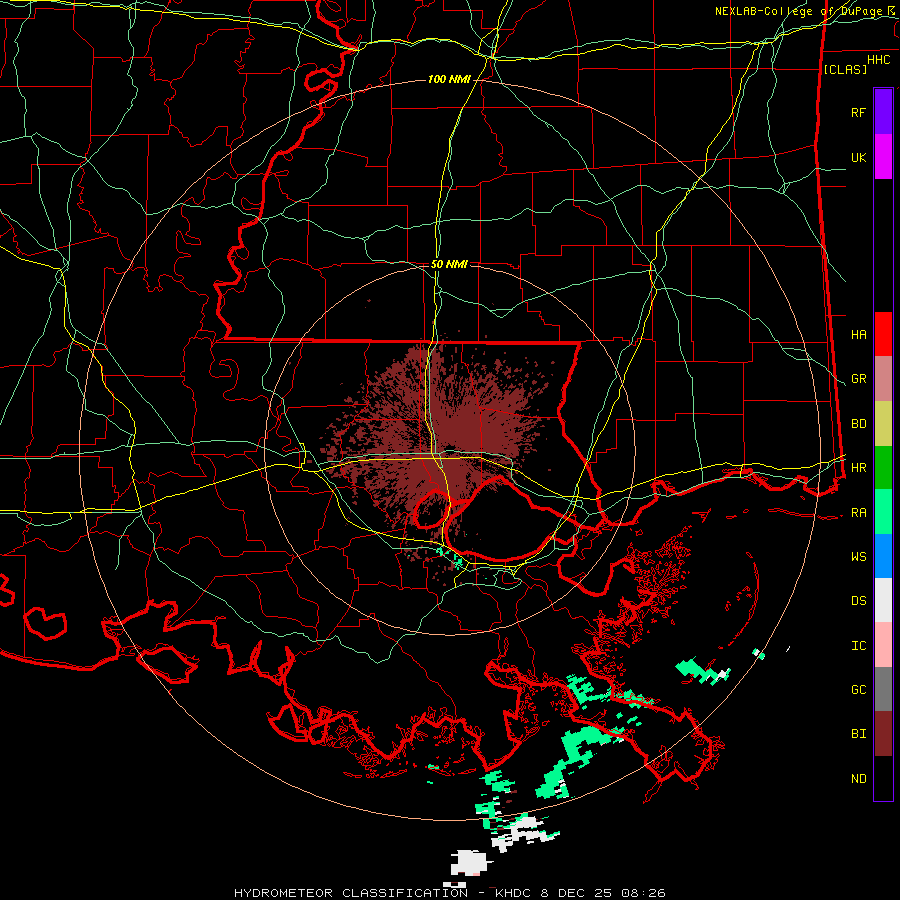
Task: Click the 50 NMI range ring label
Action: point(449,264)
